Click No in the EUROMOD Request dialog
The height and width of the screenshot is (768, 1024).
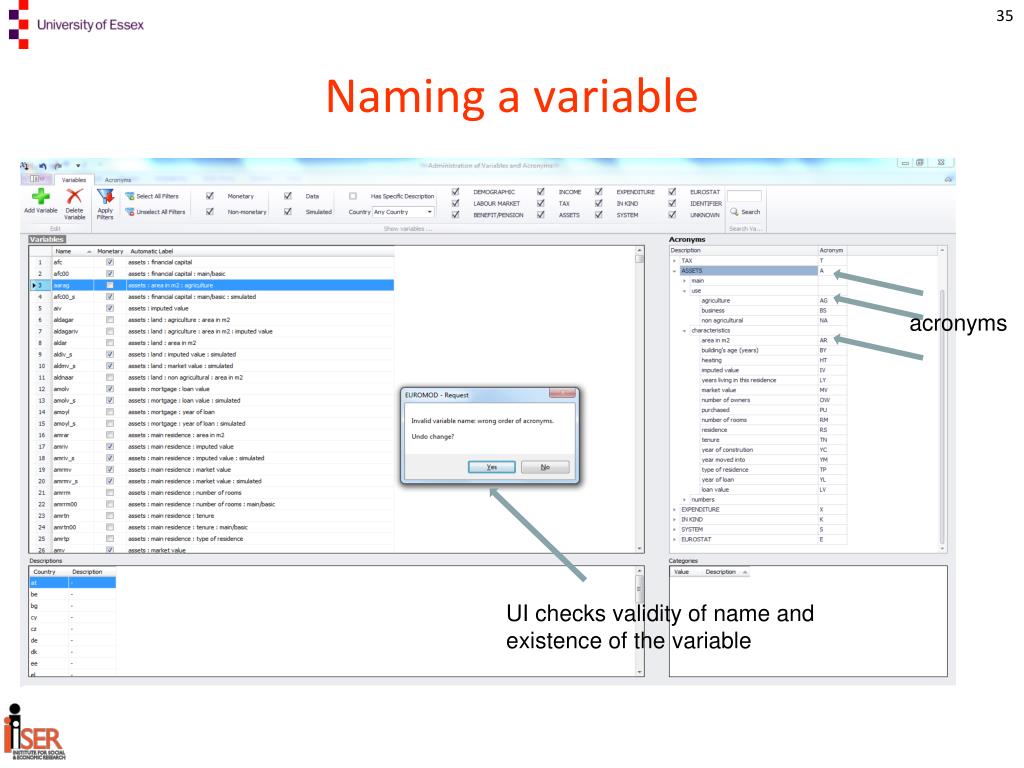pos(545,467)
